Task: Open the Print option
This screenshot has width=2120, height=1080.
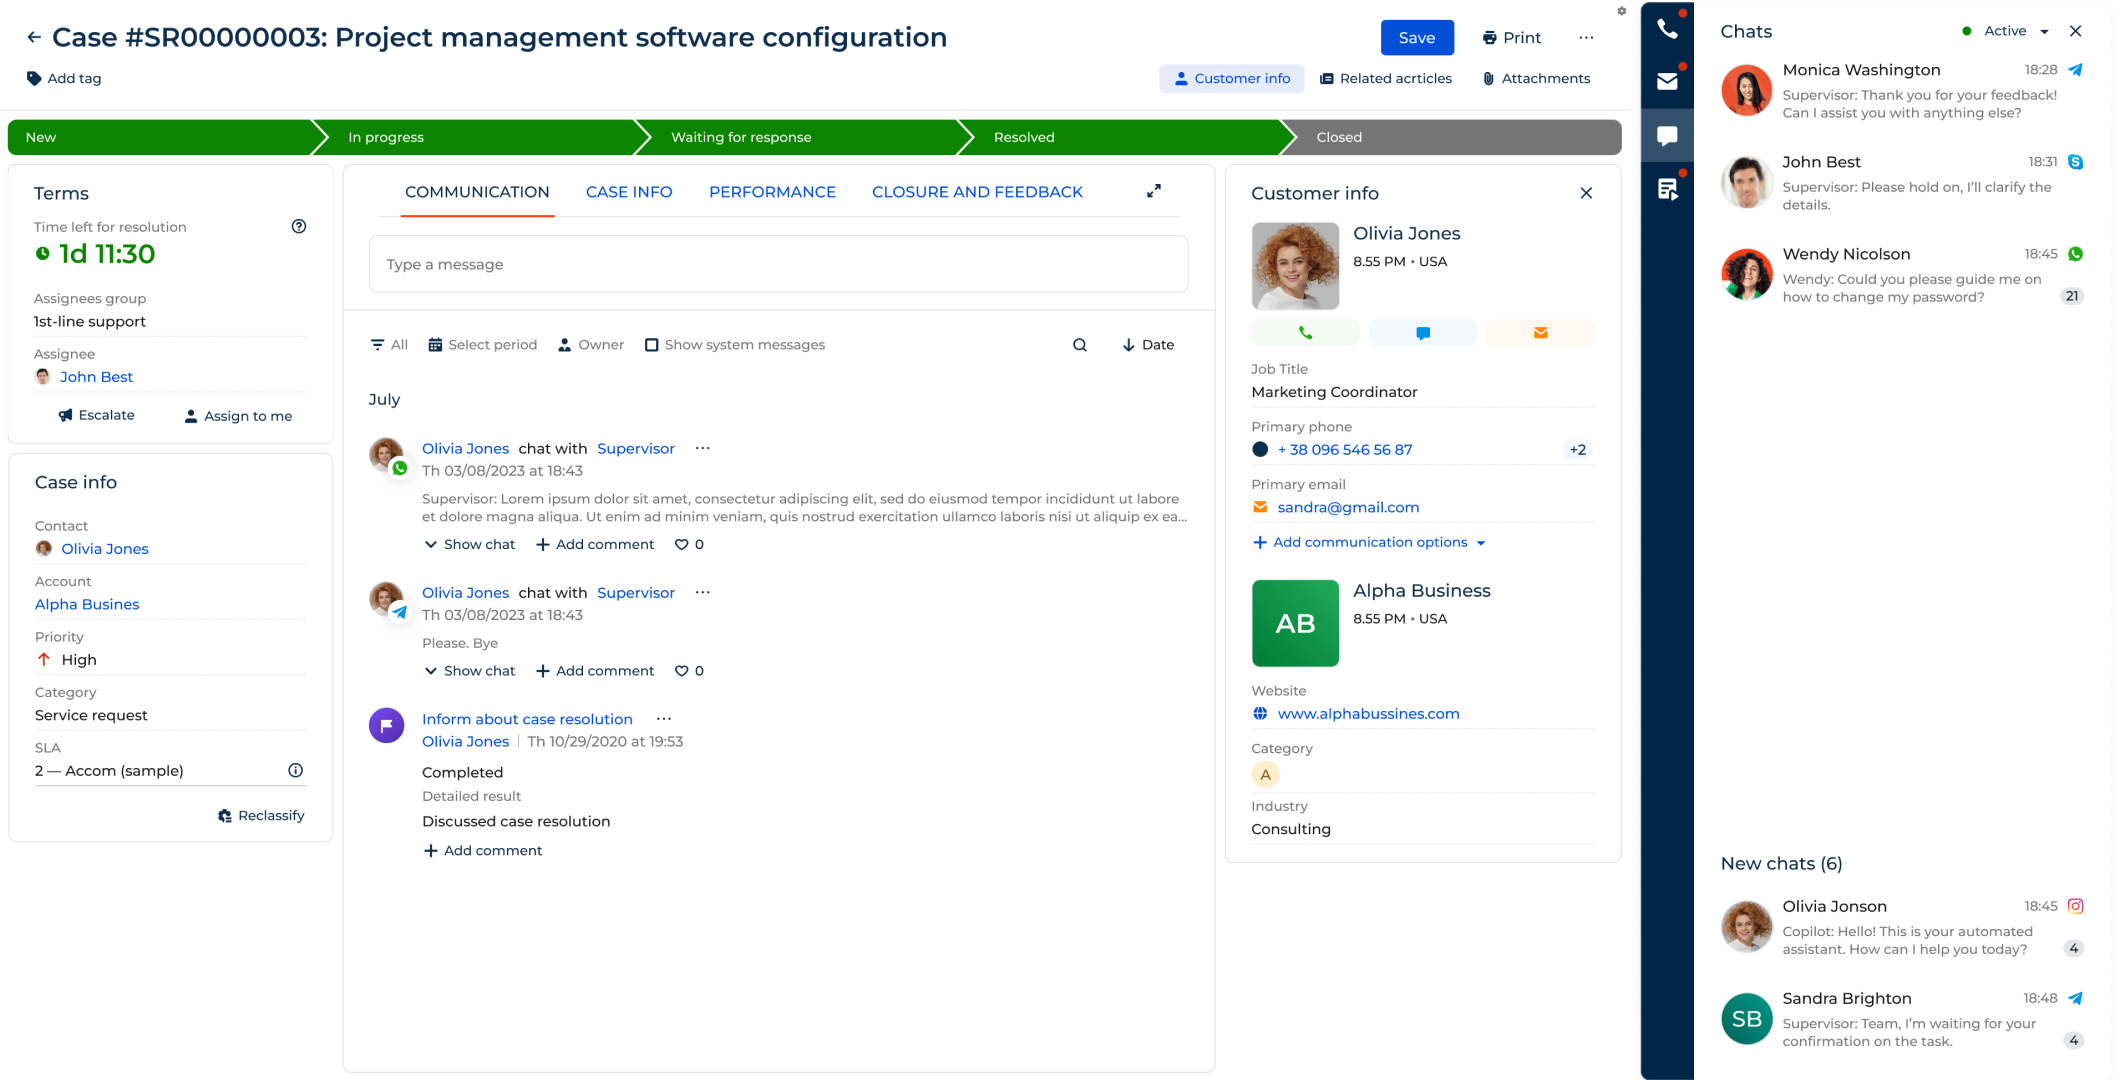Action: point(1511,37)
